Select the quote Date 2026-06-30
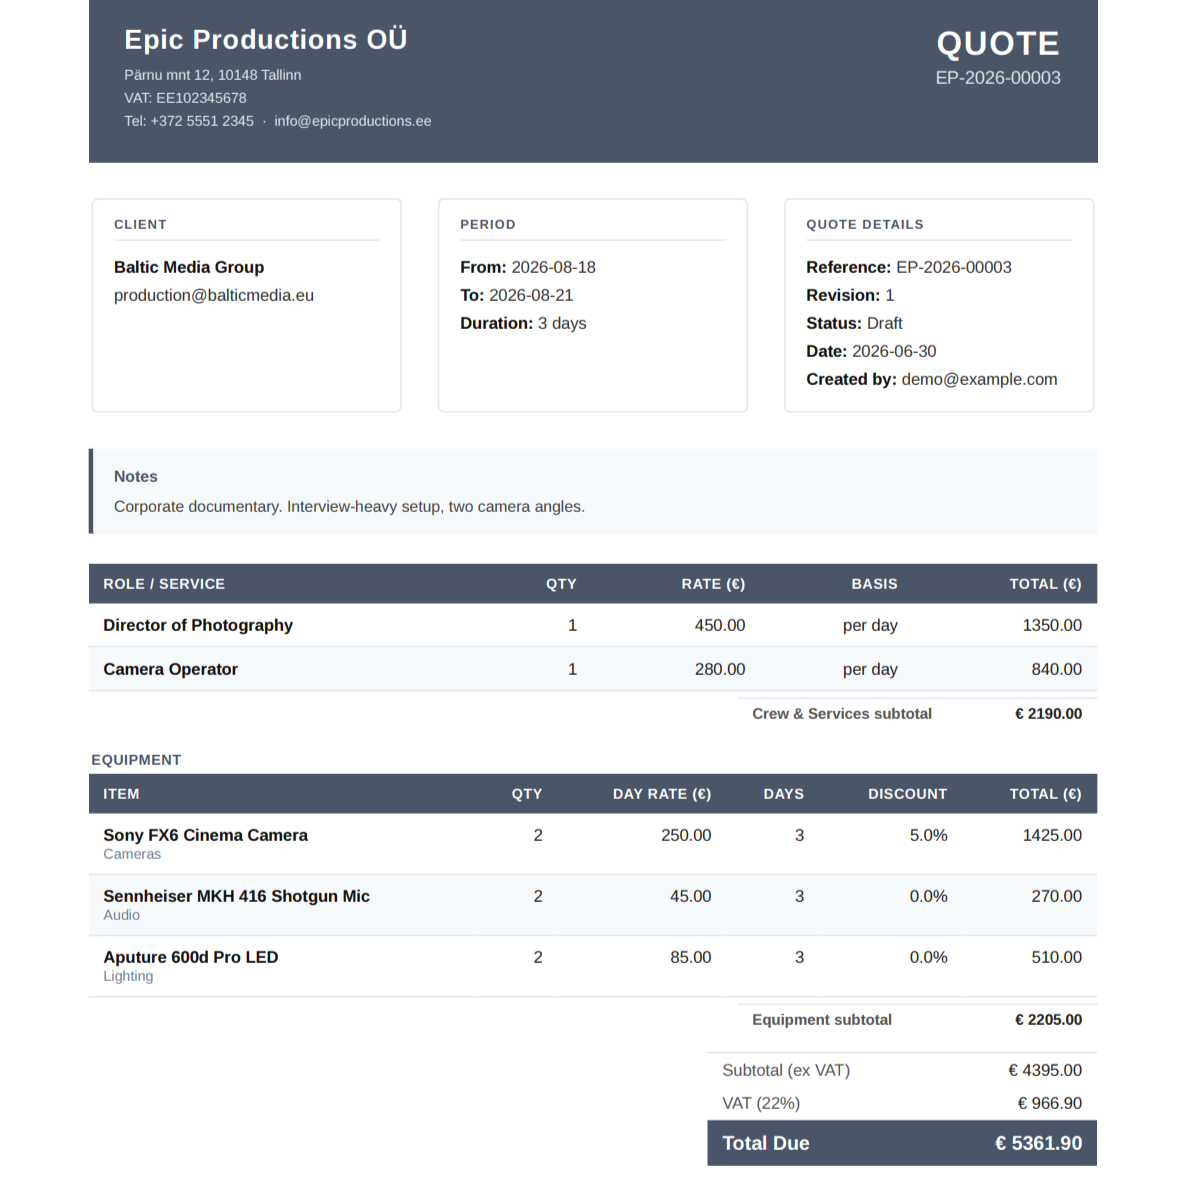Screen dimensions: 1180x1187 coord(894,351)
